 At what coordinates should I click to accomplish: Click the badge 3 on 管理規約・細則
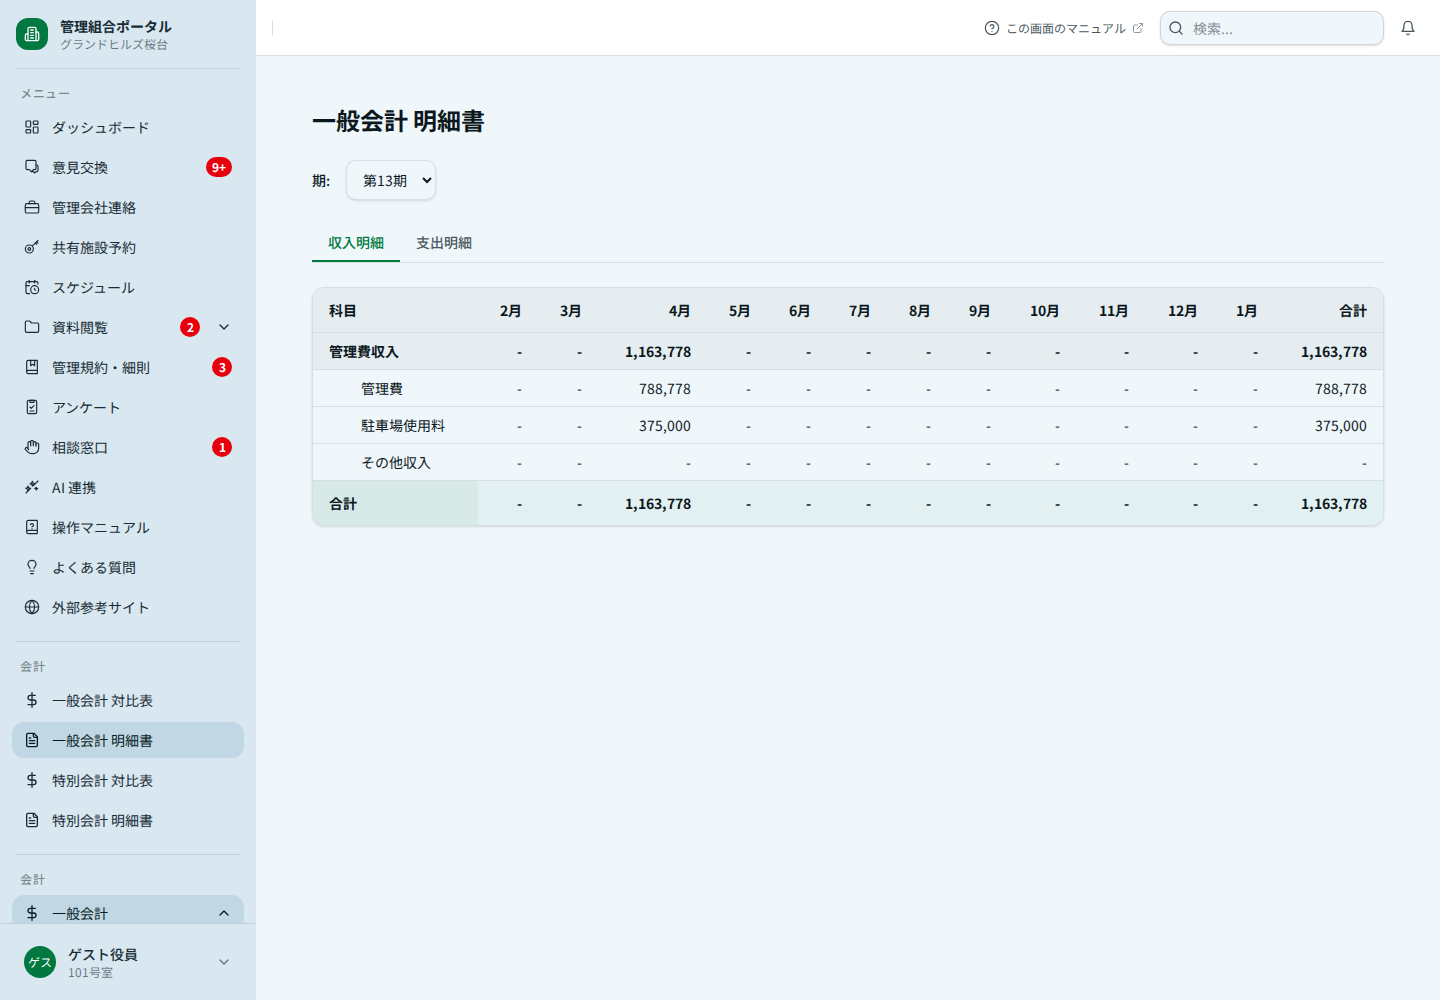(x=222, y=367)
